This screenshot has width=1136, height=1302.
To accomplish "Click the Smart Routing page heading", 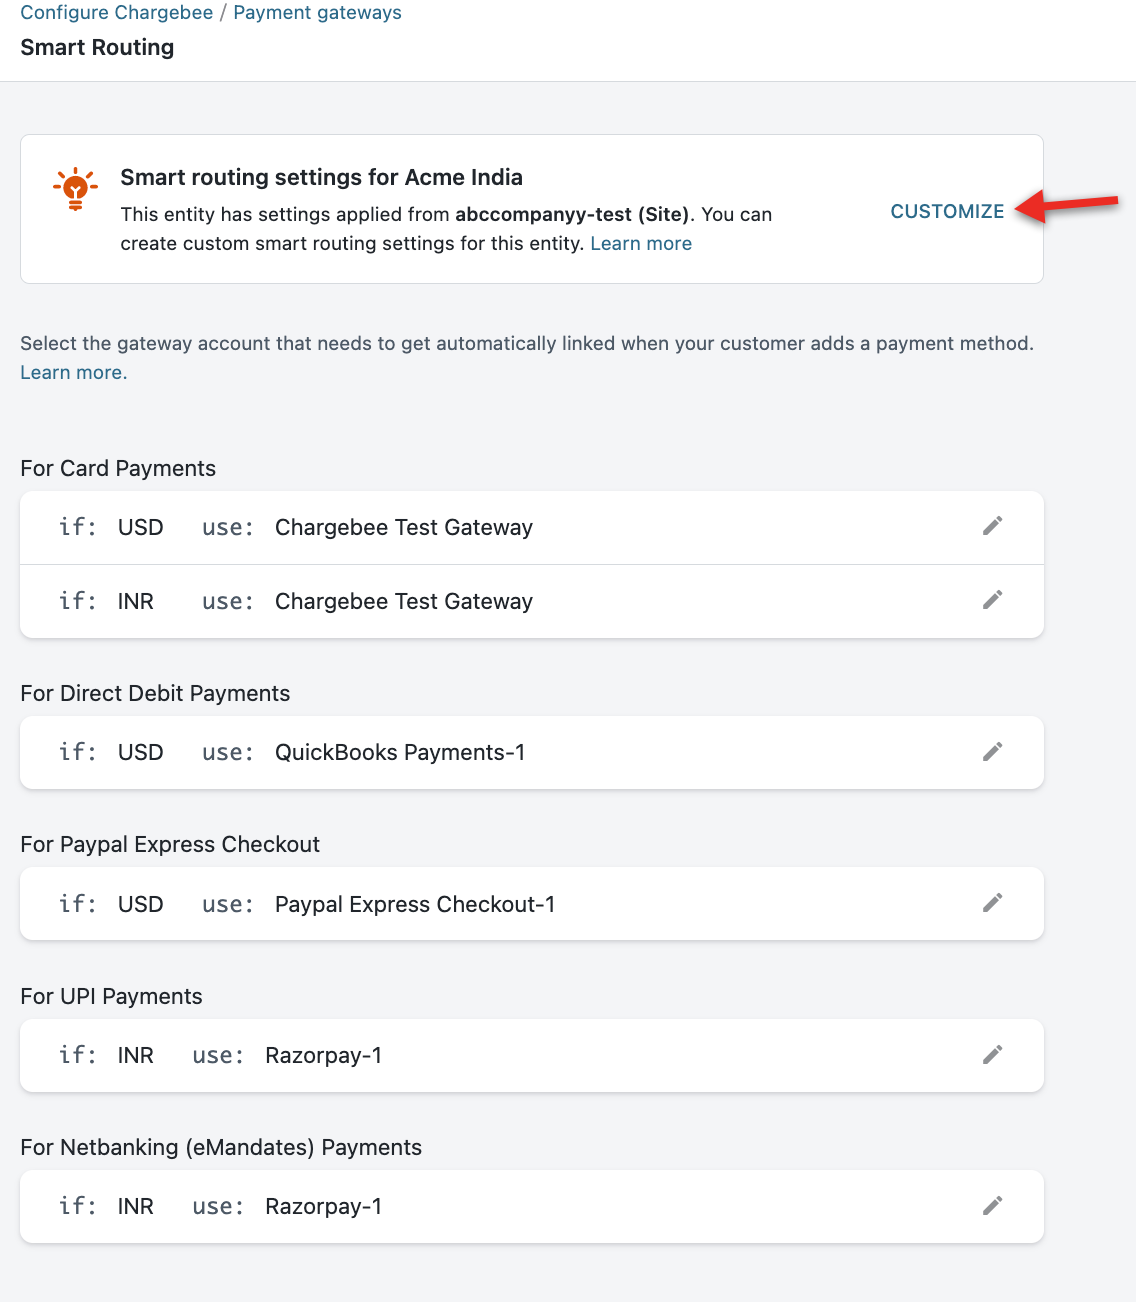I will pyautogui.click(x=97, y=48).
